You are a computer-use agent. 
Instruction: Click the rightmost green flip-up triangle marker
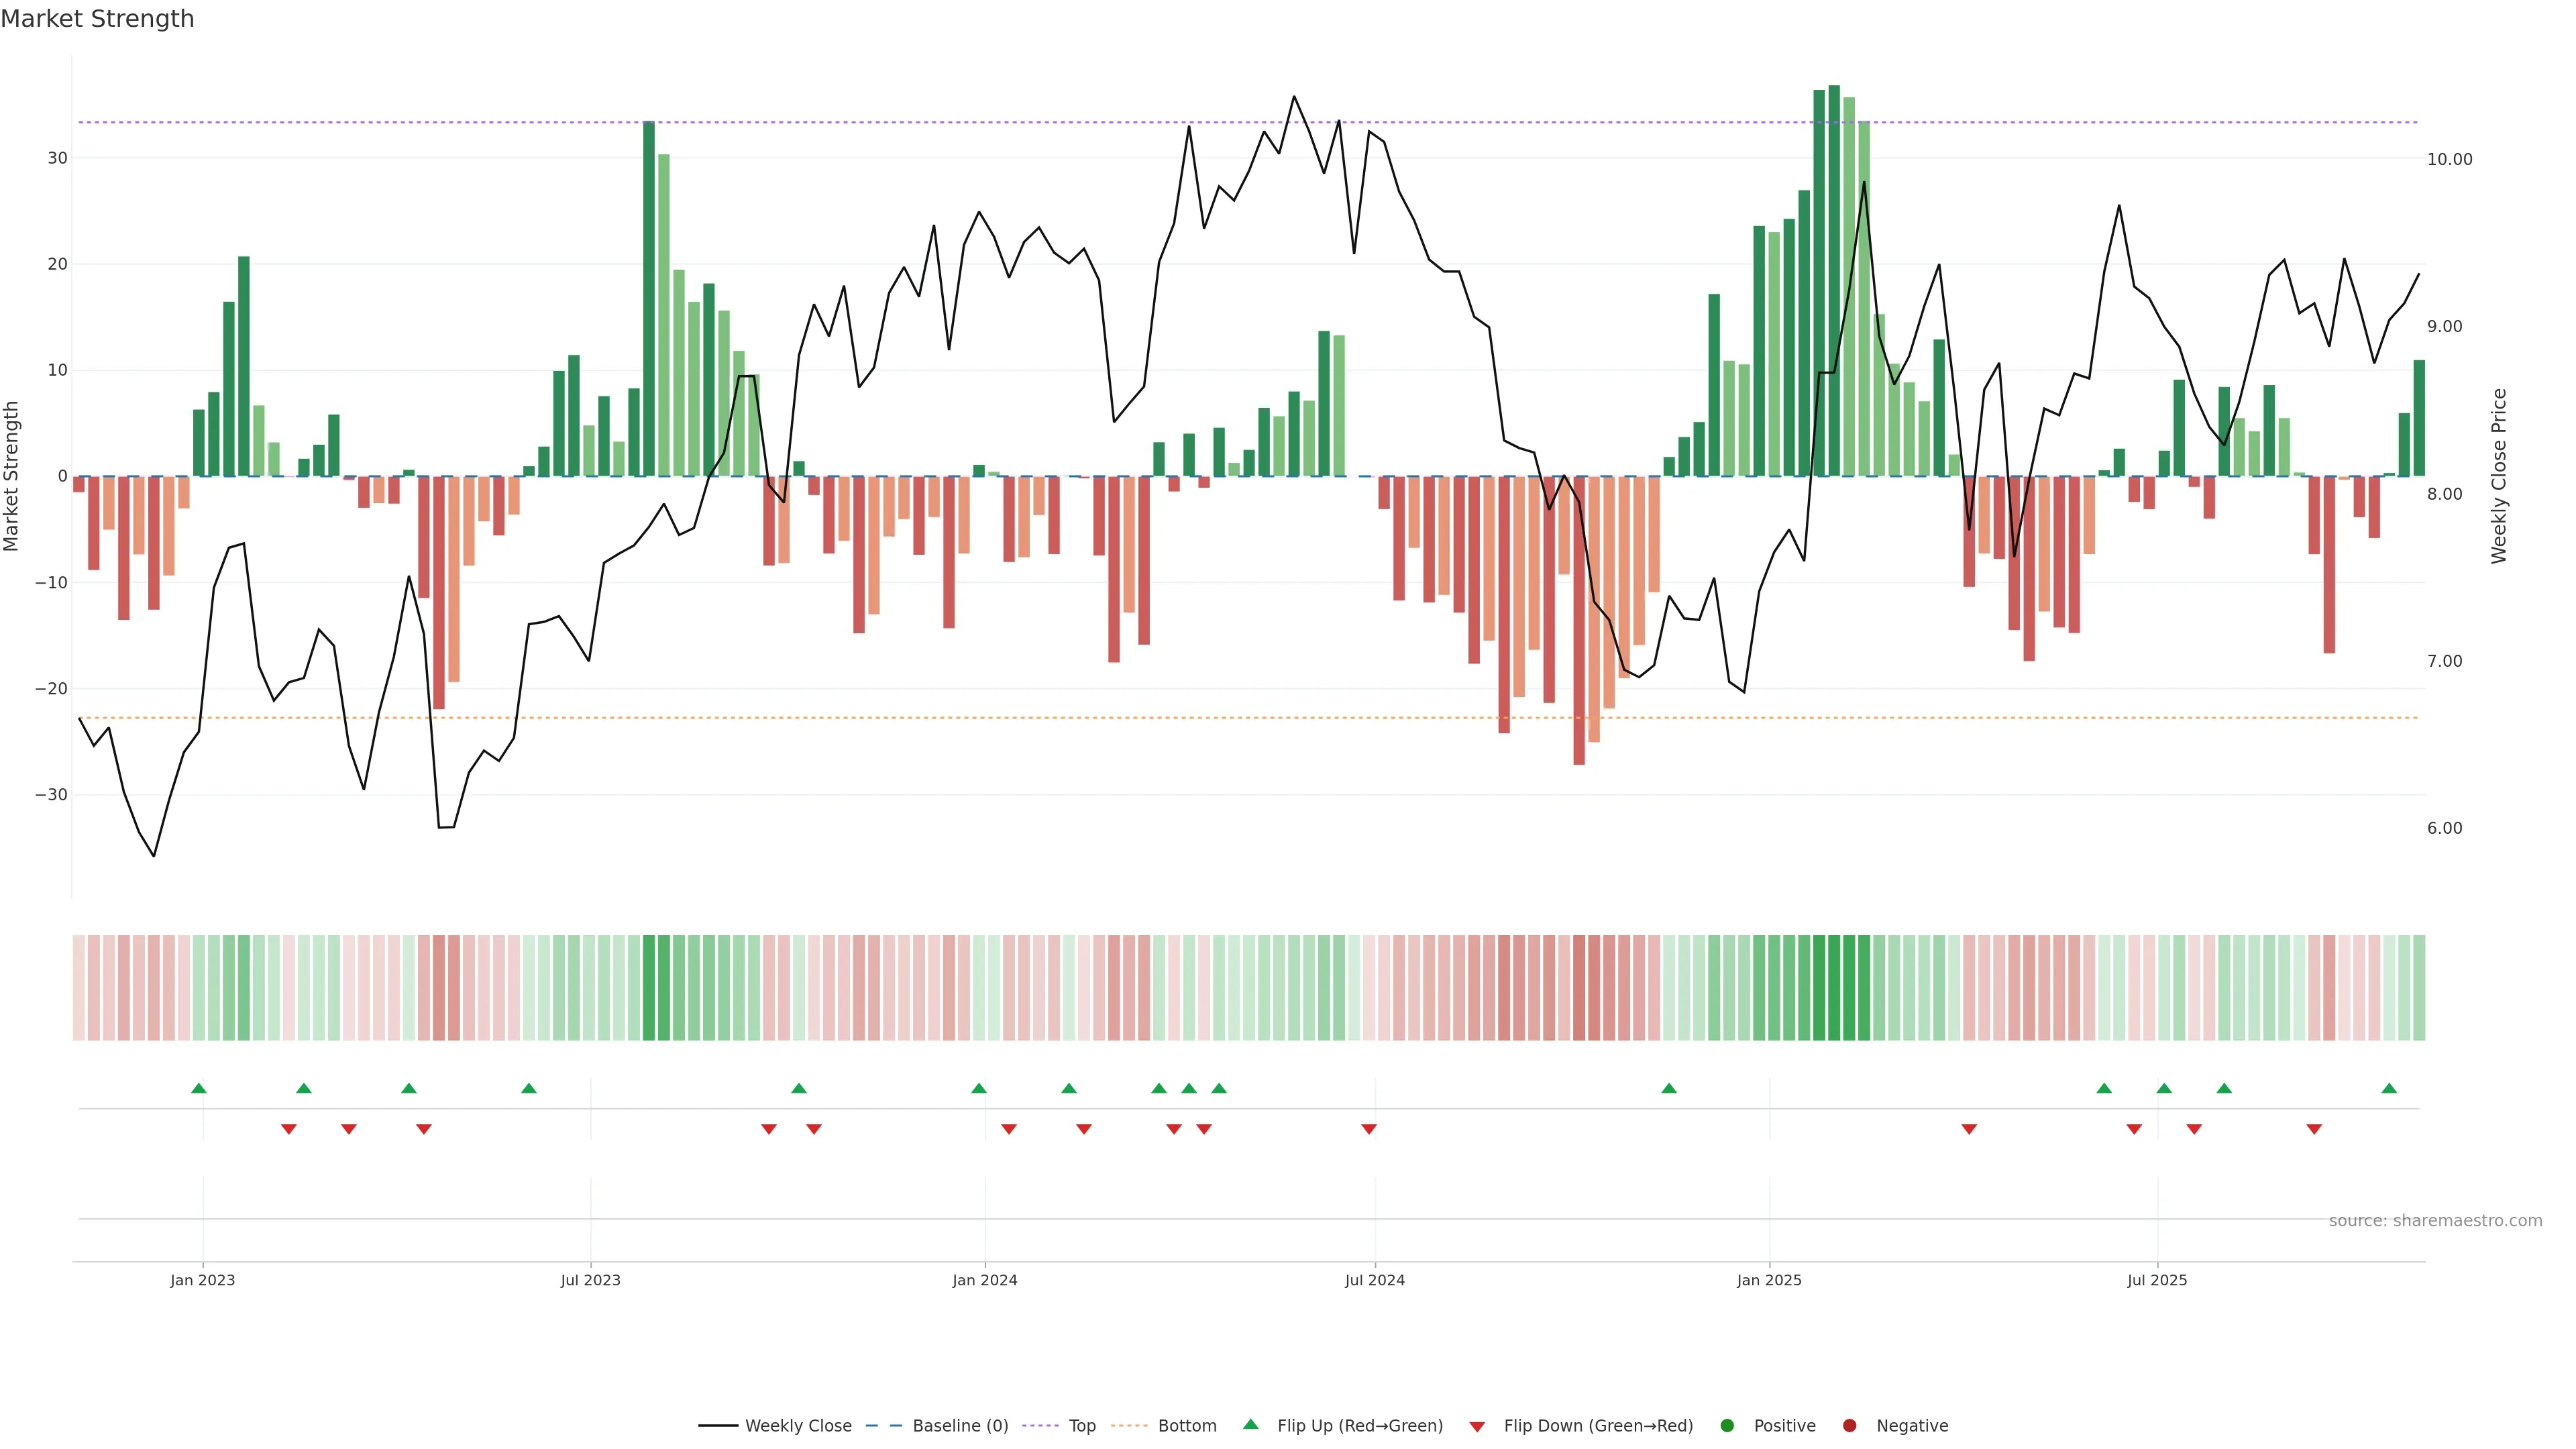tap(2389, 1088)
